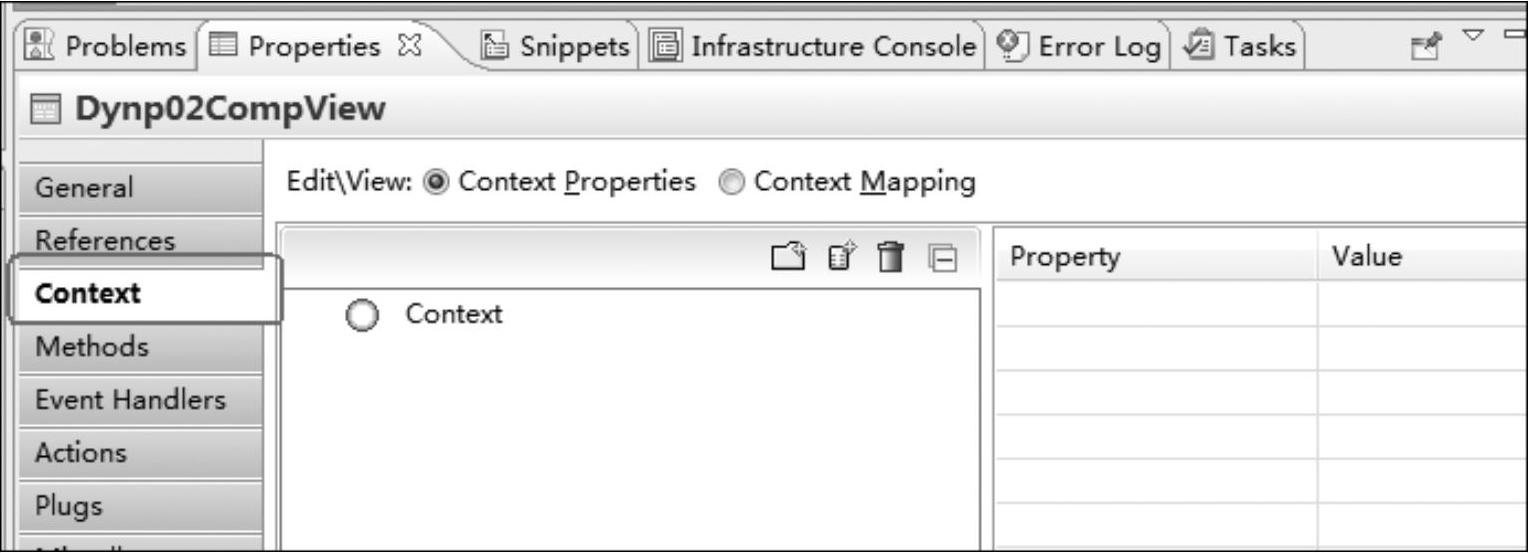Click the Context node circle icon
Viewport: 1528px width, 553px height.
tap(361, 316)
